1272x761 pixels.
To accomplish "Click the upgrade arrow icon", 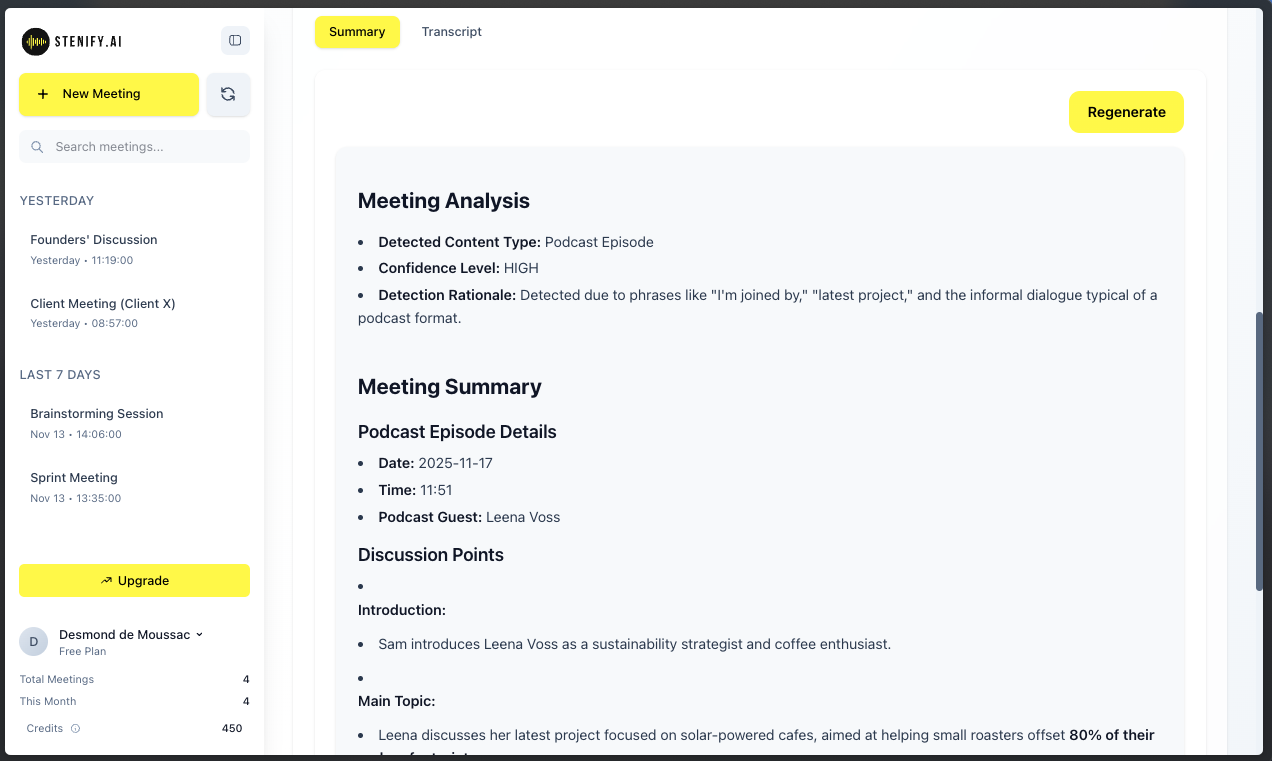I will tap(106, 580).
